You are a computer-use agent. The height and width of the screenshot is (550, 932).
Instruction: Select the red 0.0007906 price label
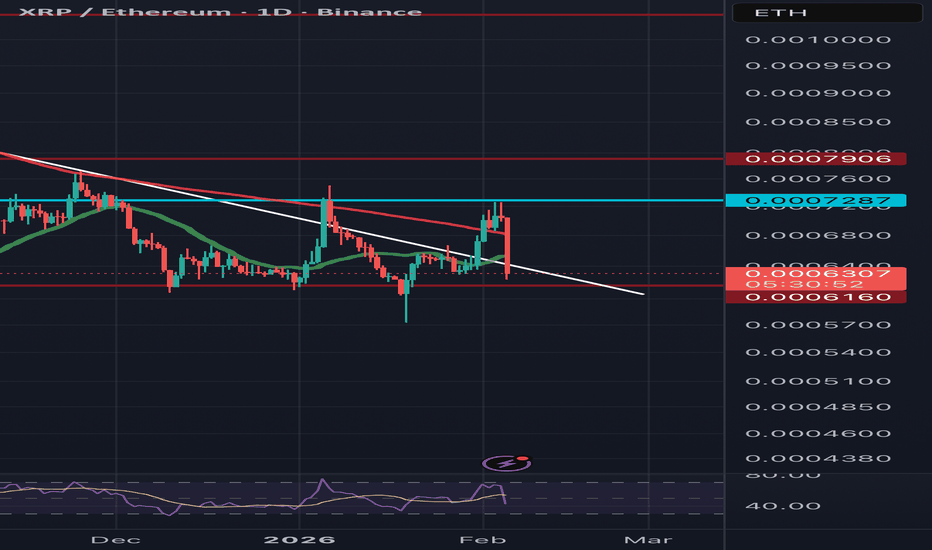tap(816, 159)
